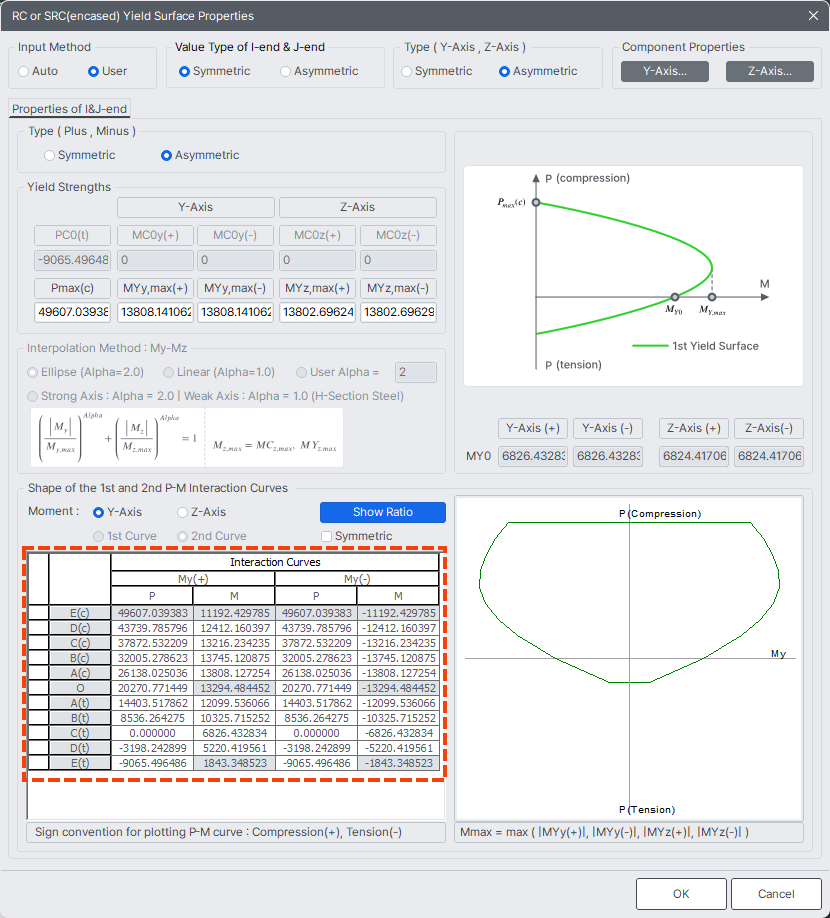Select the E(t) row header
Viewport: 830px width, 918px height.
pyautogui.click(x=80, y=763)
